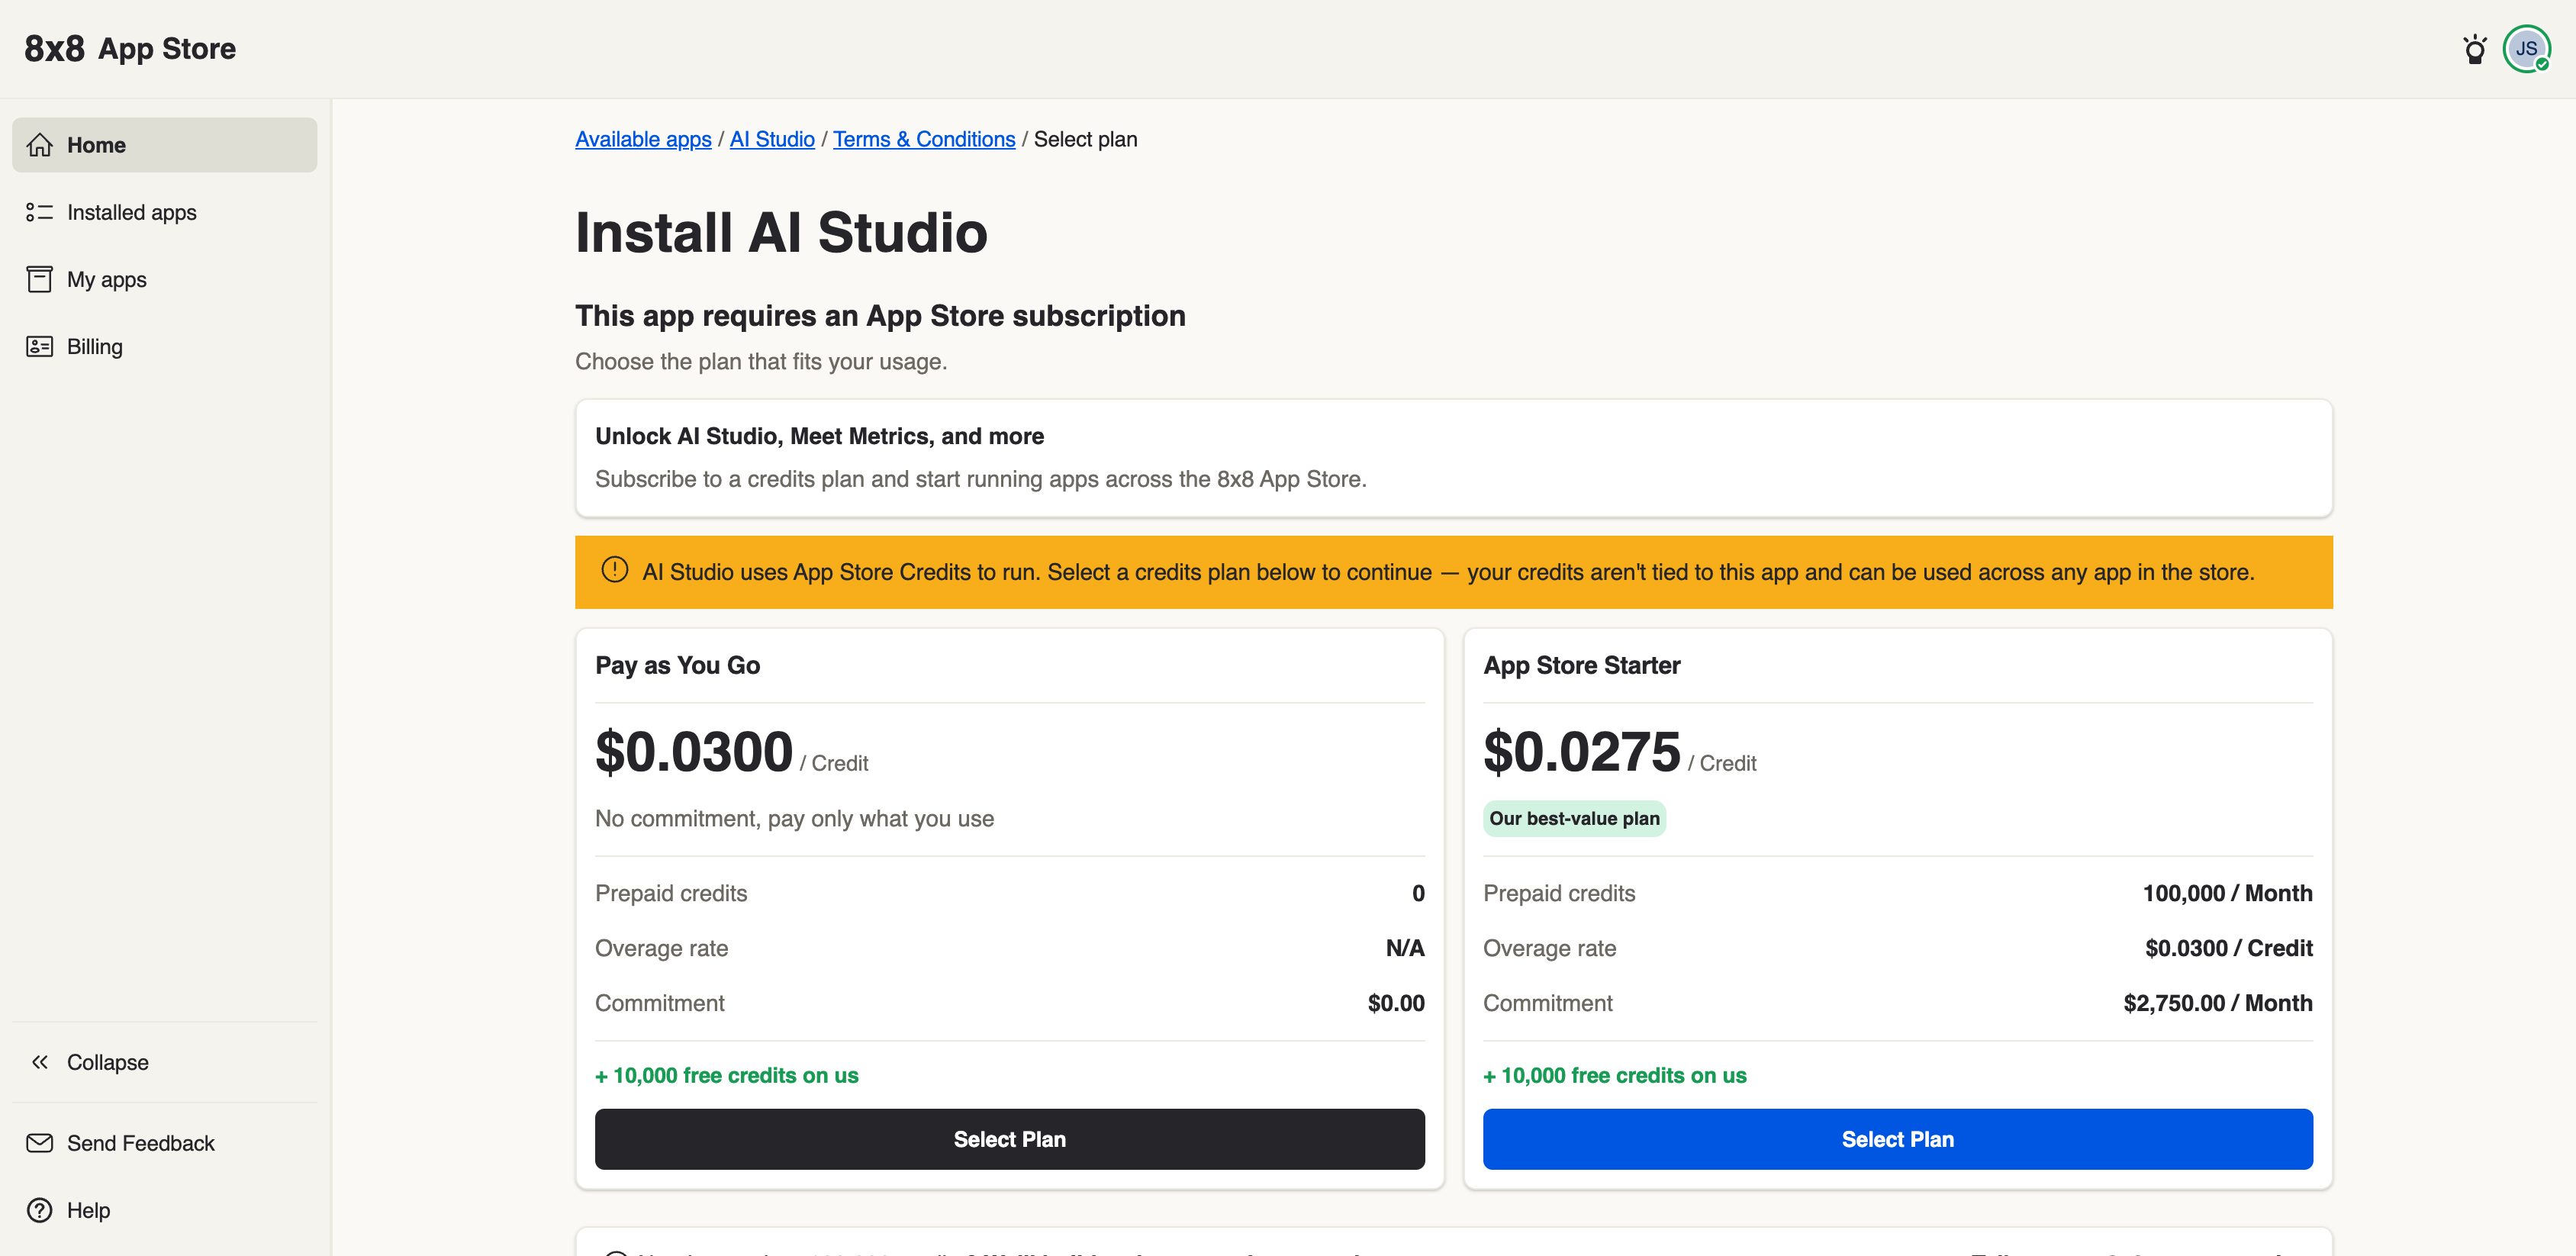The width and height of the screenshot is (2576, 1256).
Task: Click Pay as You Go overage rate N/A
Action: click(x=1404, y=949)
